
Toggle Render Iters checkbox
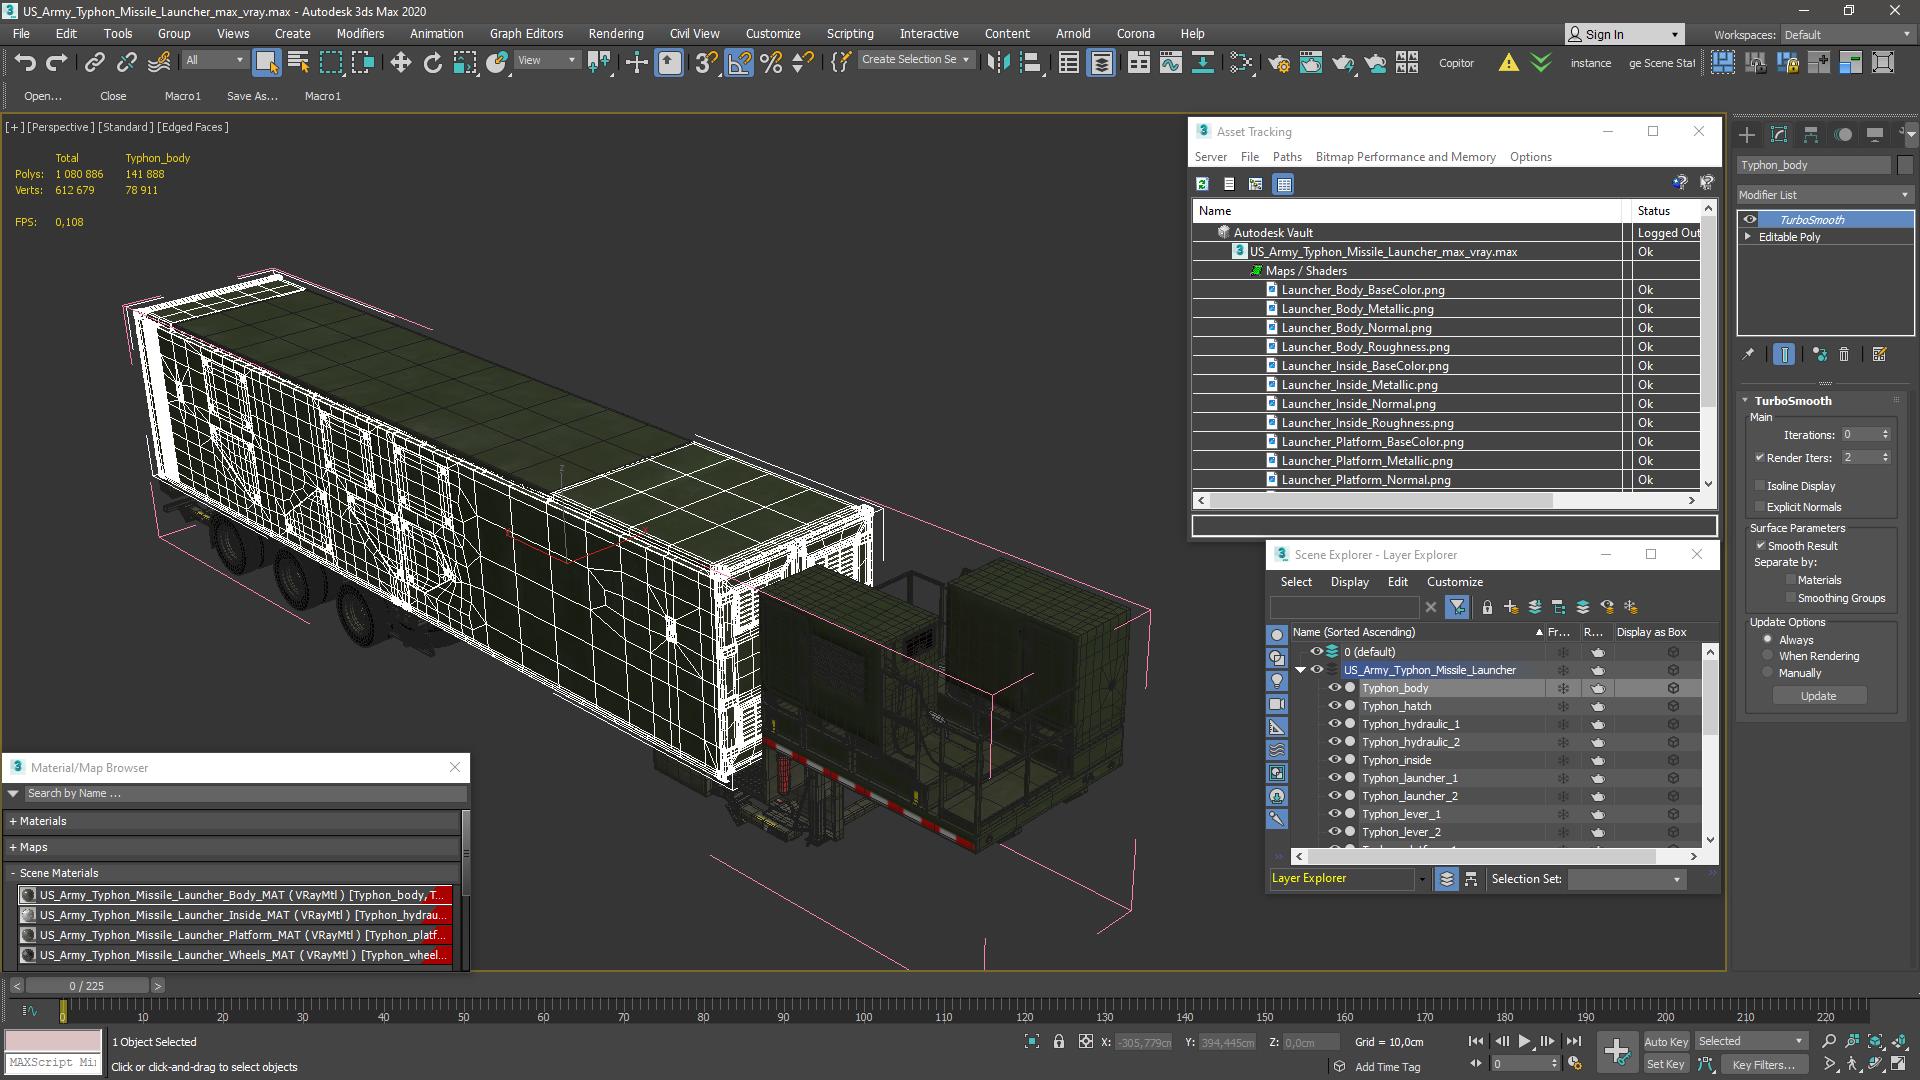(1759, 458)
